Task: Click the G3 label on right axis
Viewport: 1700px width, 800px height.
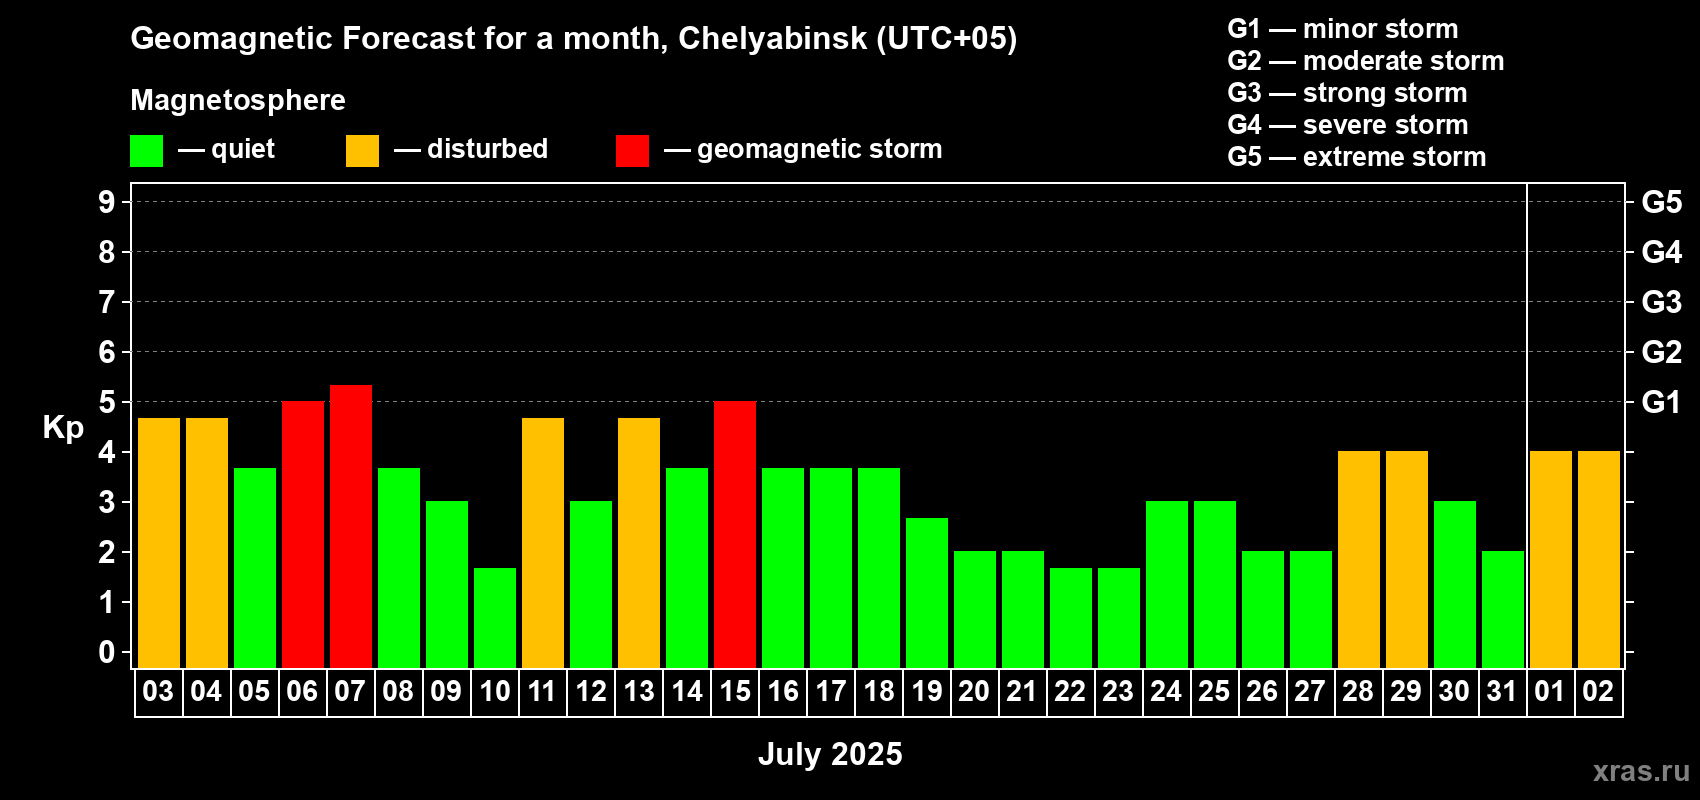Action: 1661,302
